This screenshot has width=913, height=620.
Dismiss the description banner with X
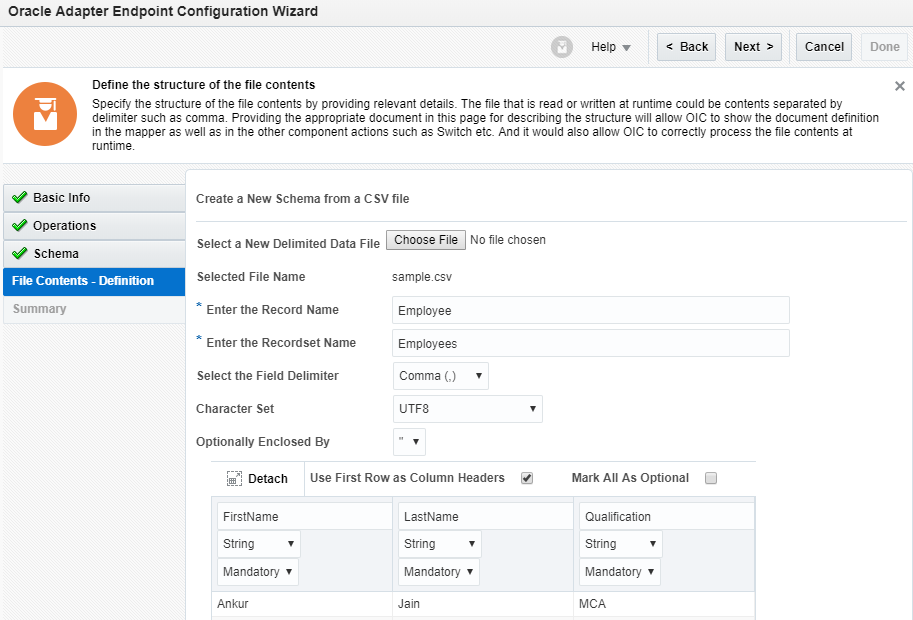(899, 87)
